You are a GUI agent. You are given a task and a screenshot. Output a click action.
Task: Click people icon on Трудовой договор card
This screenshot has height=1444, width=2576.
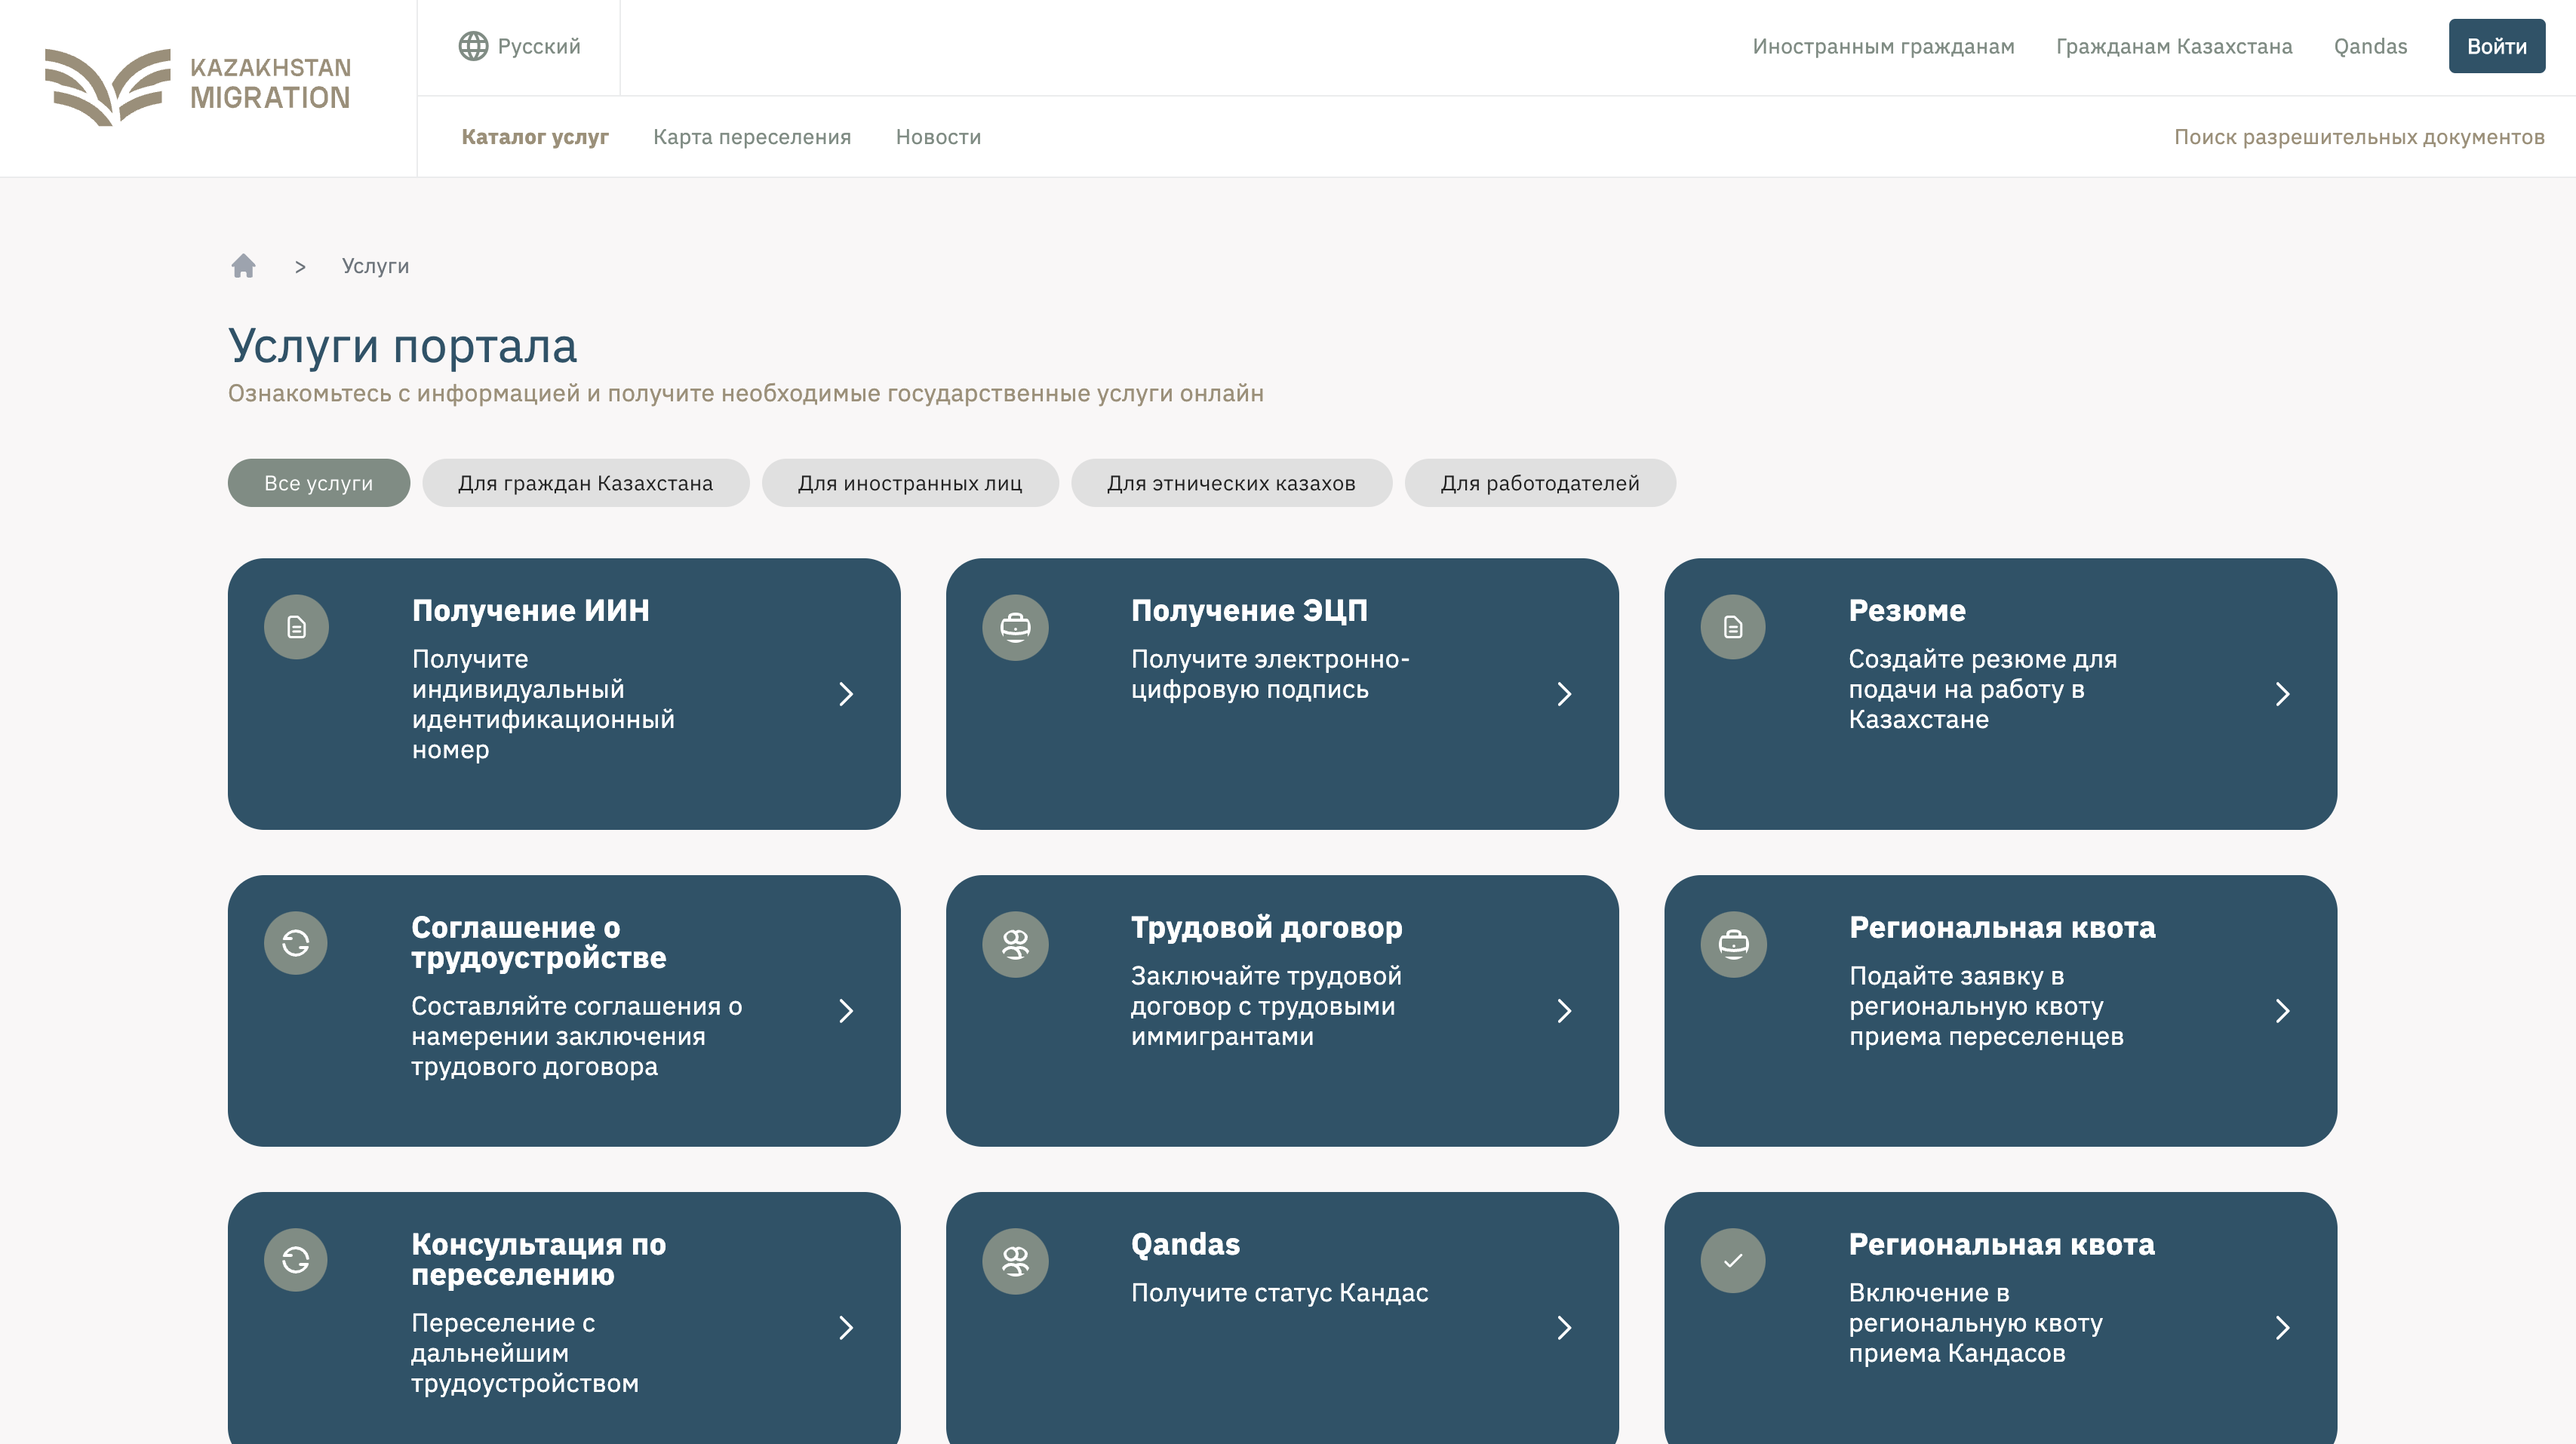(1015, 944)
